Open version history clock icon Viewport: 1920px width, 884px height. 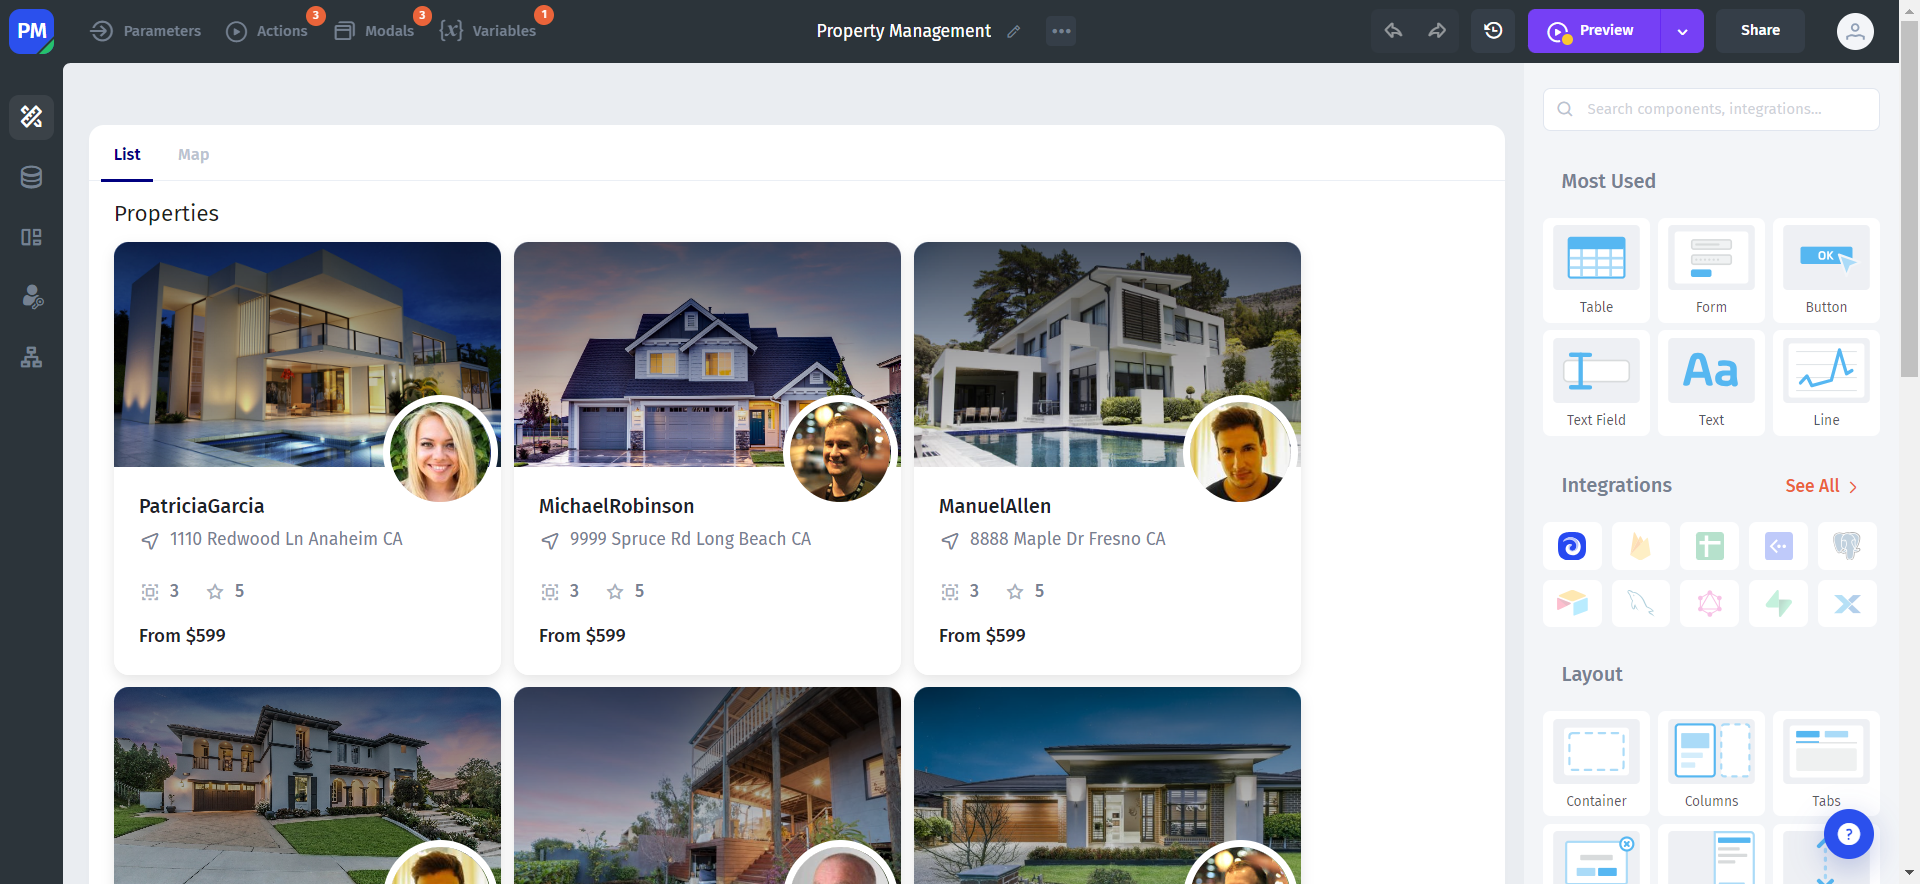click(1493, 31)
